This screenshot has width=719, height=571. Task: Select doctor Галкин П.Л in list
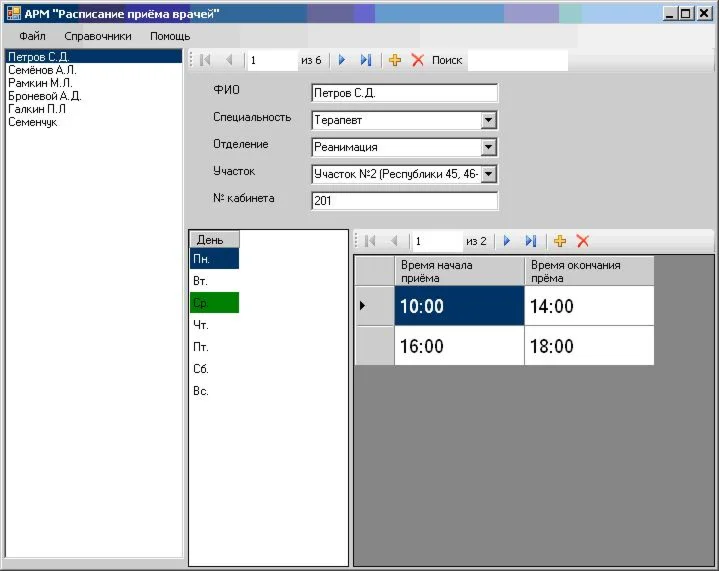pyautogui.click(x=94, y=109)
